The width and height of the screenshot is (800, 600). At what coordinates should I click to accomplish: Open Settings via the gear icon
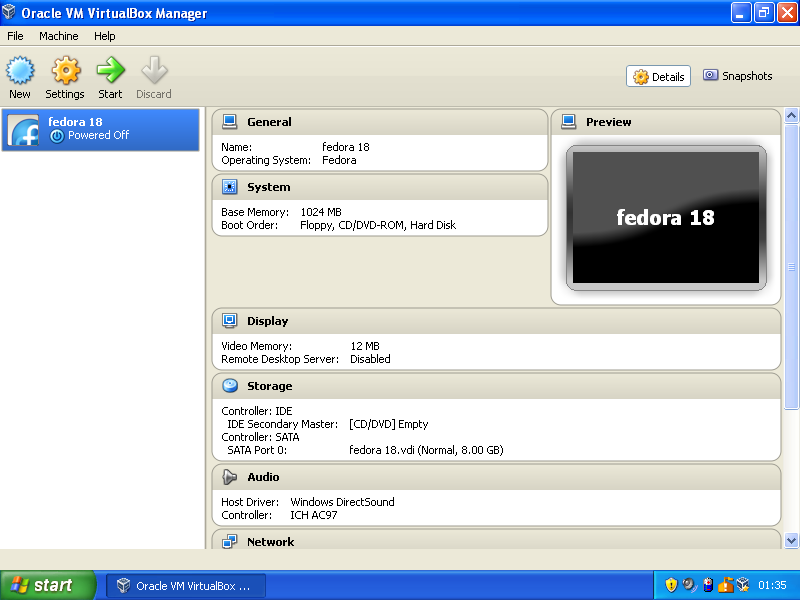click(x=65, y=71)
